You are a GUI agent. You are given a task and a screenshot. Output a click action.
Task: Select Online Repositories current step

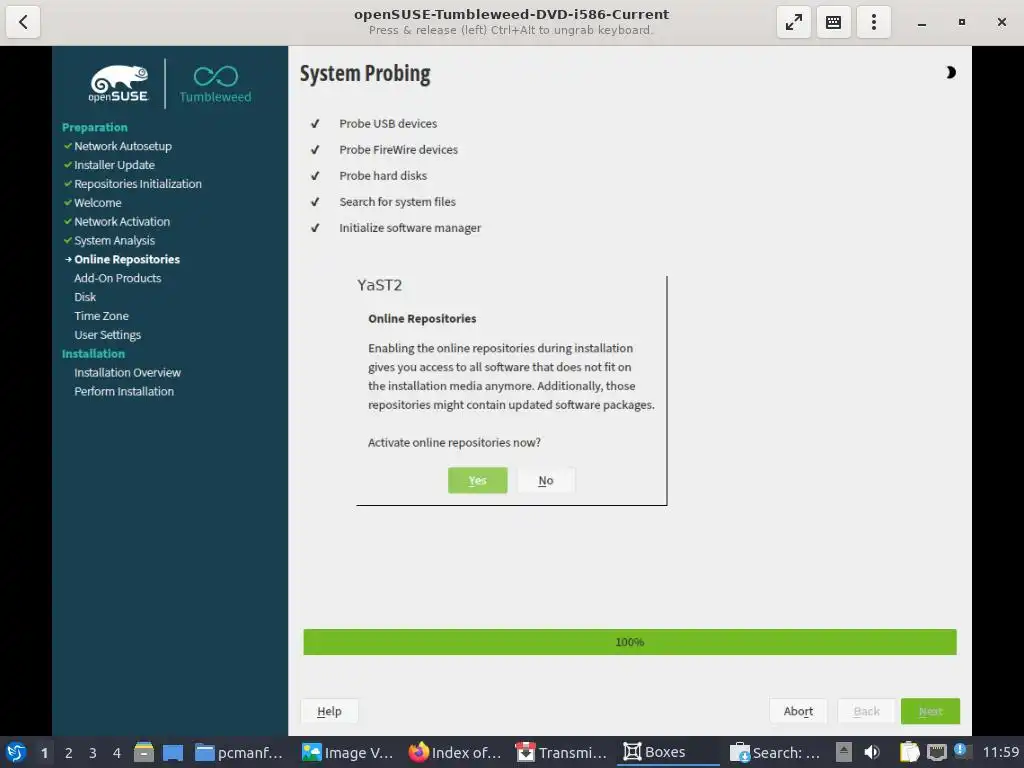click(x=127, y=259)
